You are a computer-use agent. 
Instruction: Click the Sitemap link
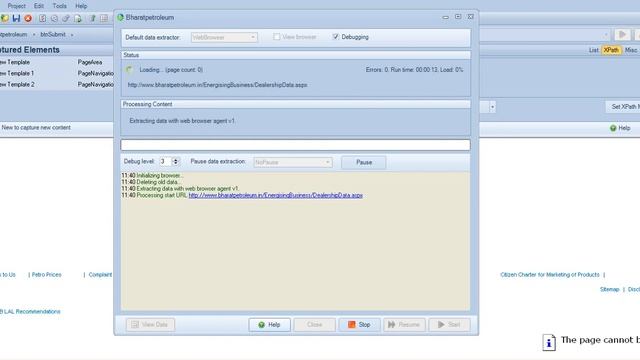pyautogui.click(x=609, y=289)
